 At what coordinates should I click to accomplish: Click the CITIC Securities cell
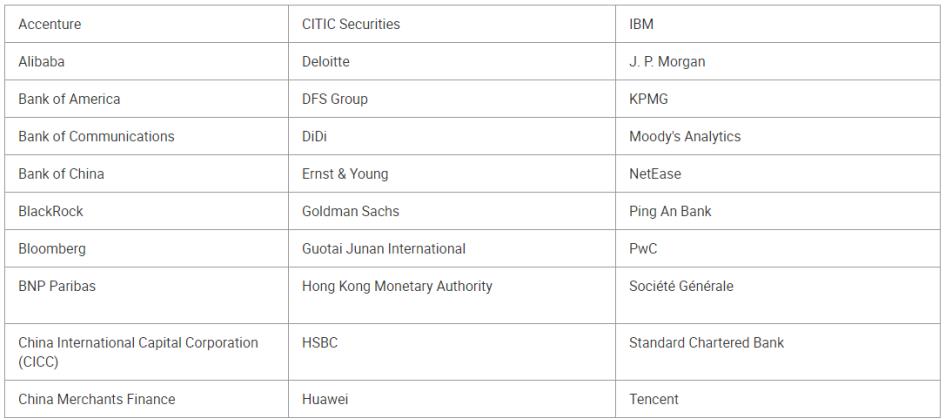(x=350, y=25)
